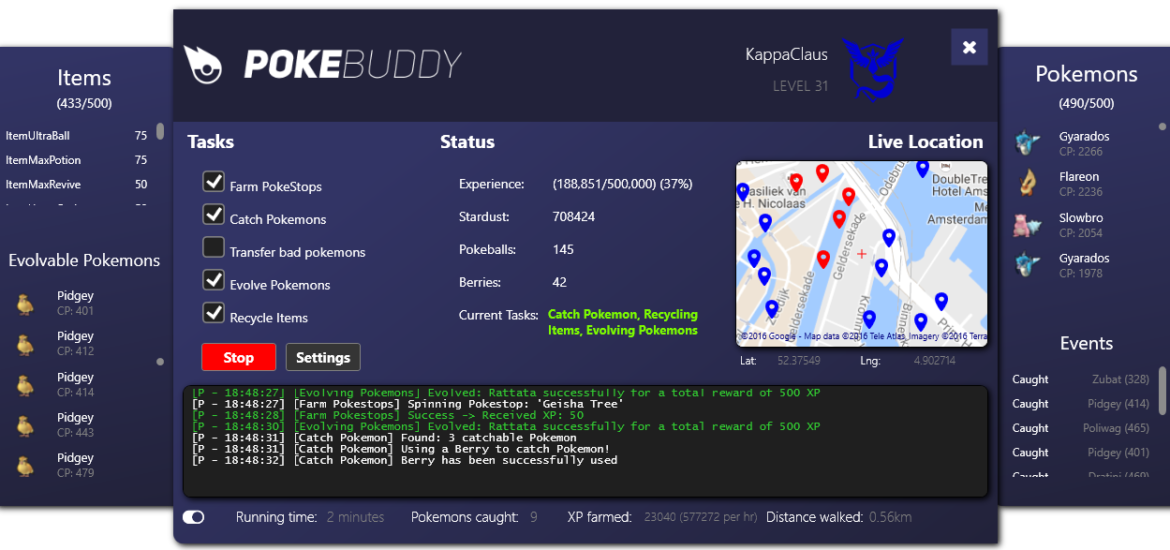Click the Caught Pidgey (414) event
Viewport: 1170px width, 550px height.
click(1080, 404)
